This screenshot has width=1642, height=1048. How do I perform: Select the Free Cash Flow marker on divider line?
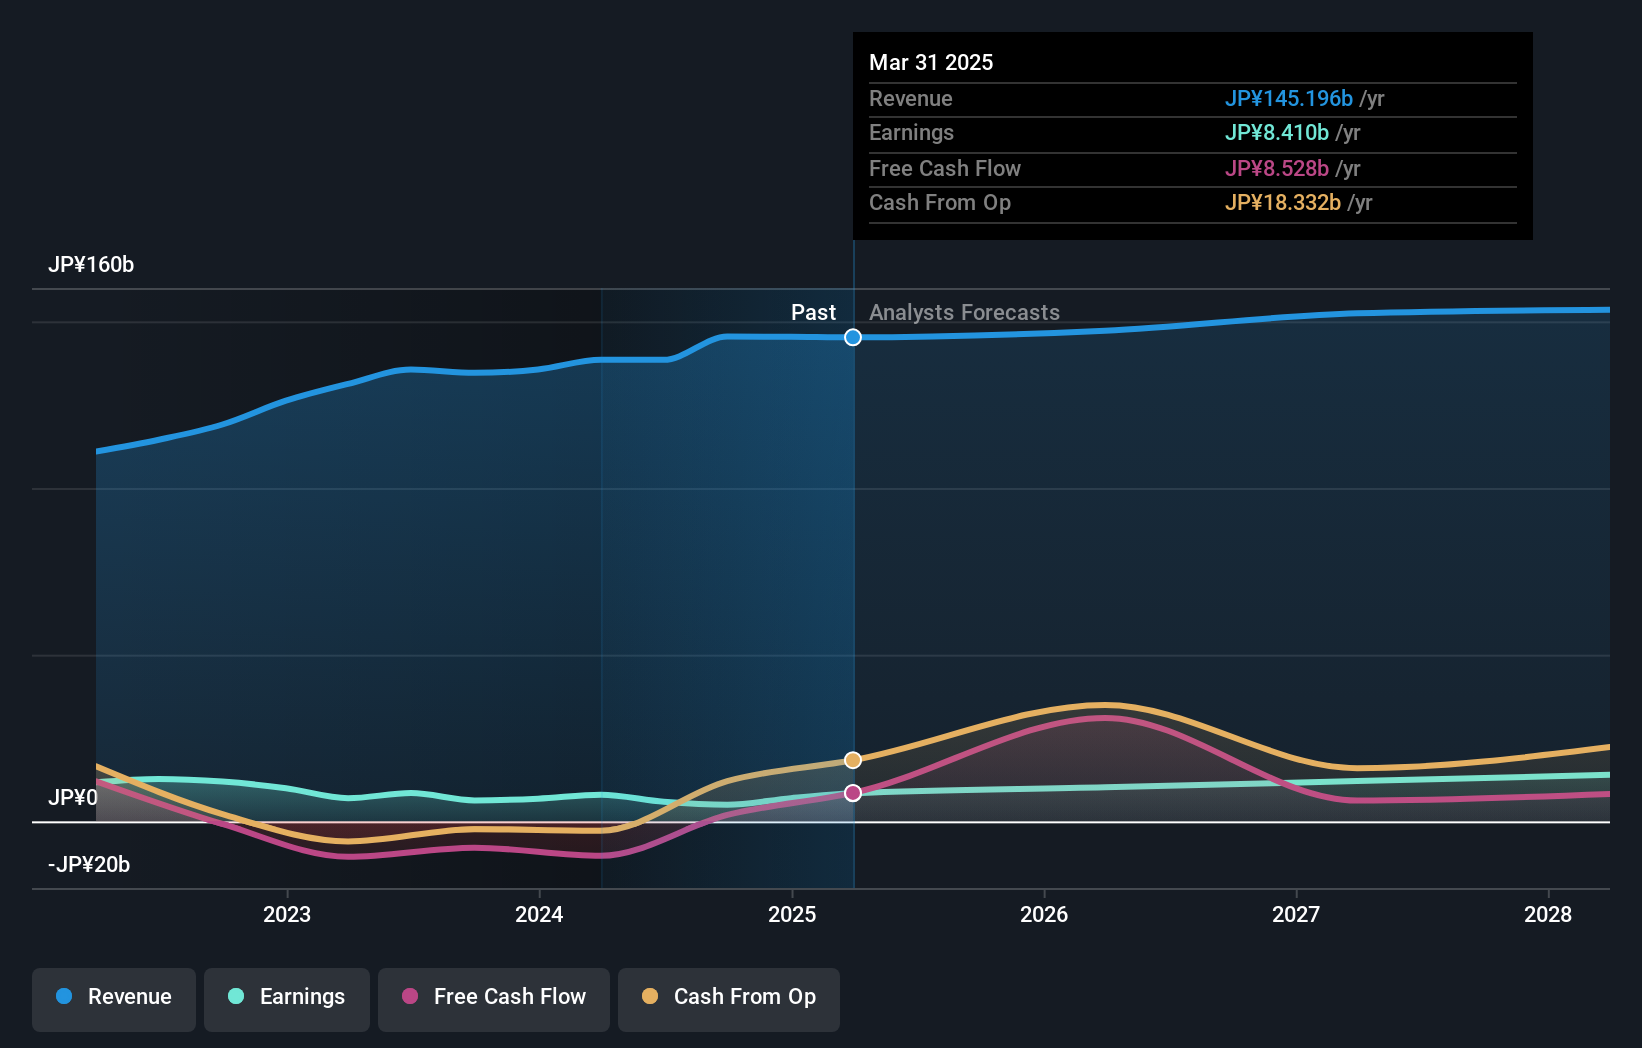click(x=852, y=792)
